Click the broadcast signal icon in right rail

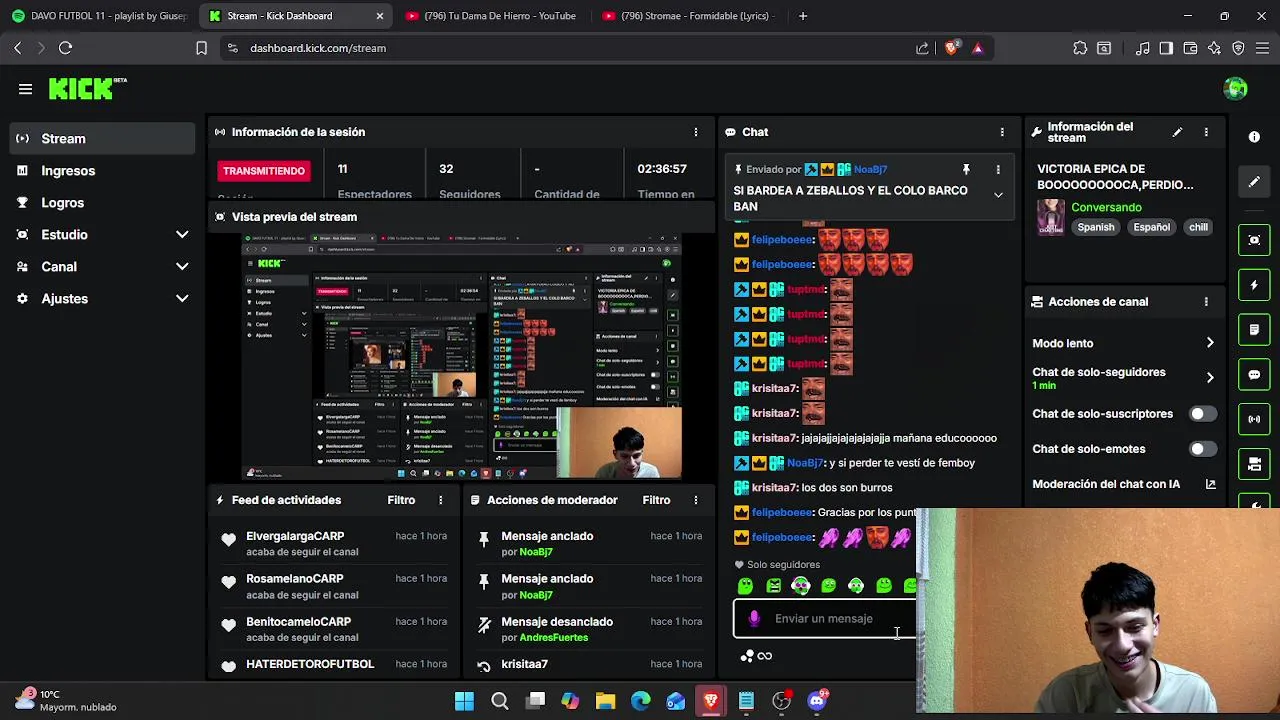(1254, 419)
